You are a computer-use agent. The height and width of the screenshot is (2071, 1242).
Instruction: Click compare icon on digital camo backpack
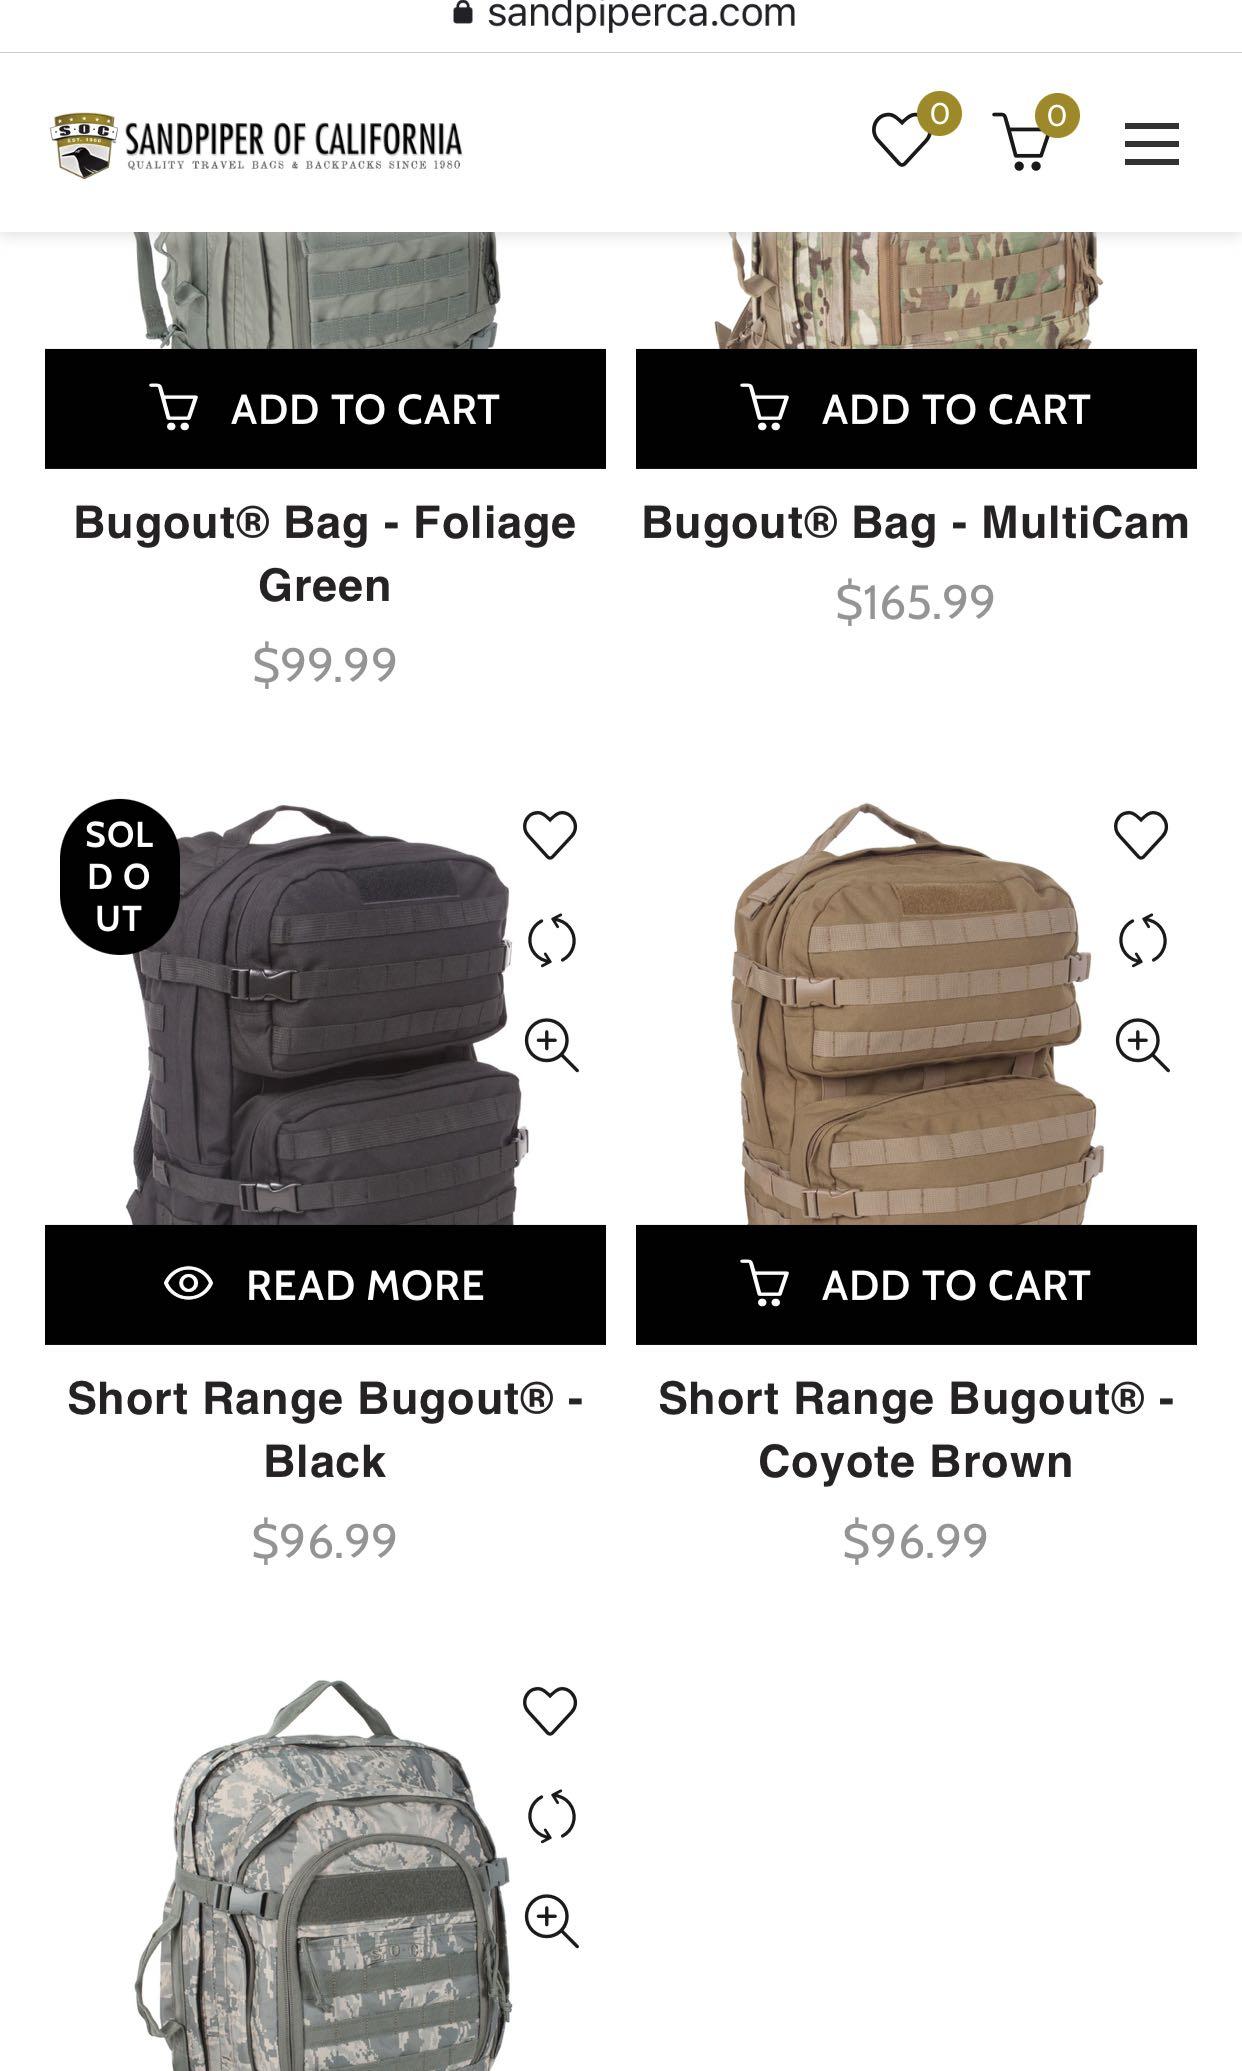(x=551, y=1816)
